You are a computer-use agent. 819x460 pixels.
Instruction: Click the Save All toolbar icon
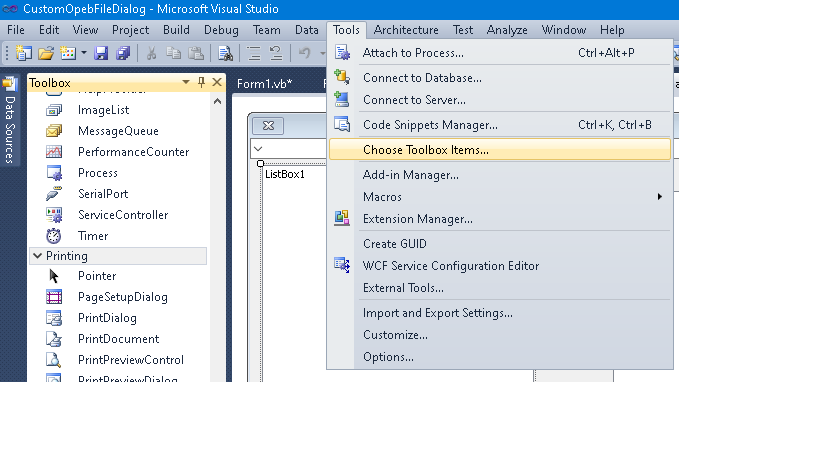[x=123, y=53]
